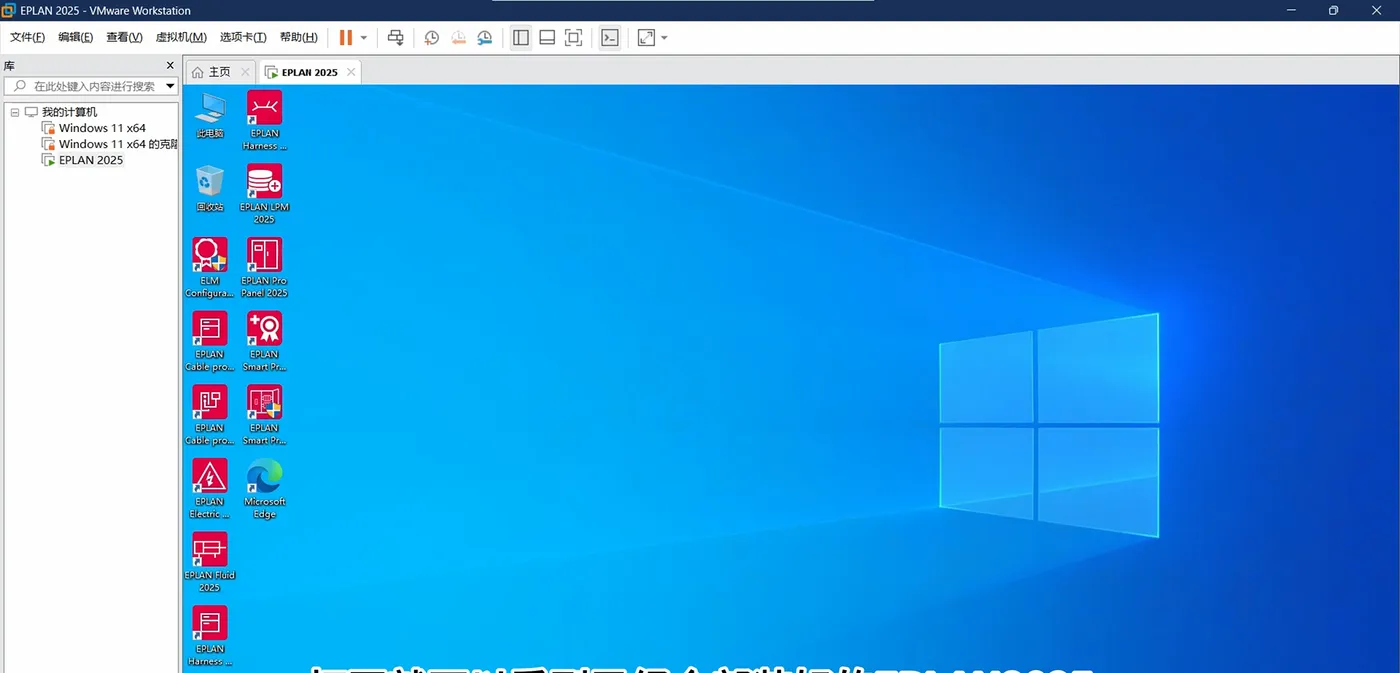
Task: Open the snapshot manager
Action: point(484,37)
